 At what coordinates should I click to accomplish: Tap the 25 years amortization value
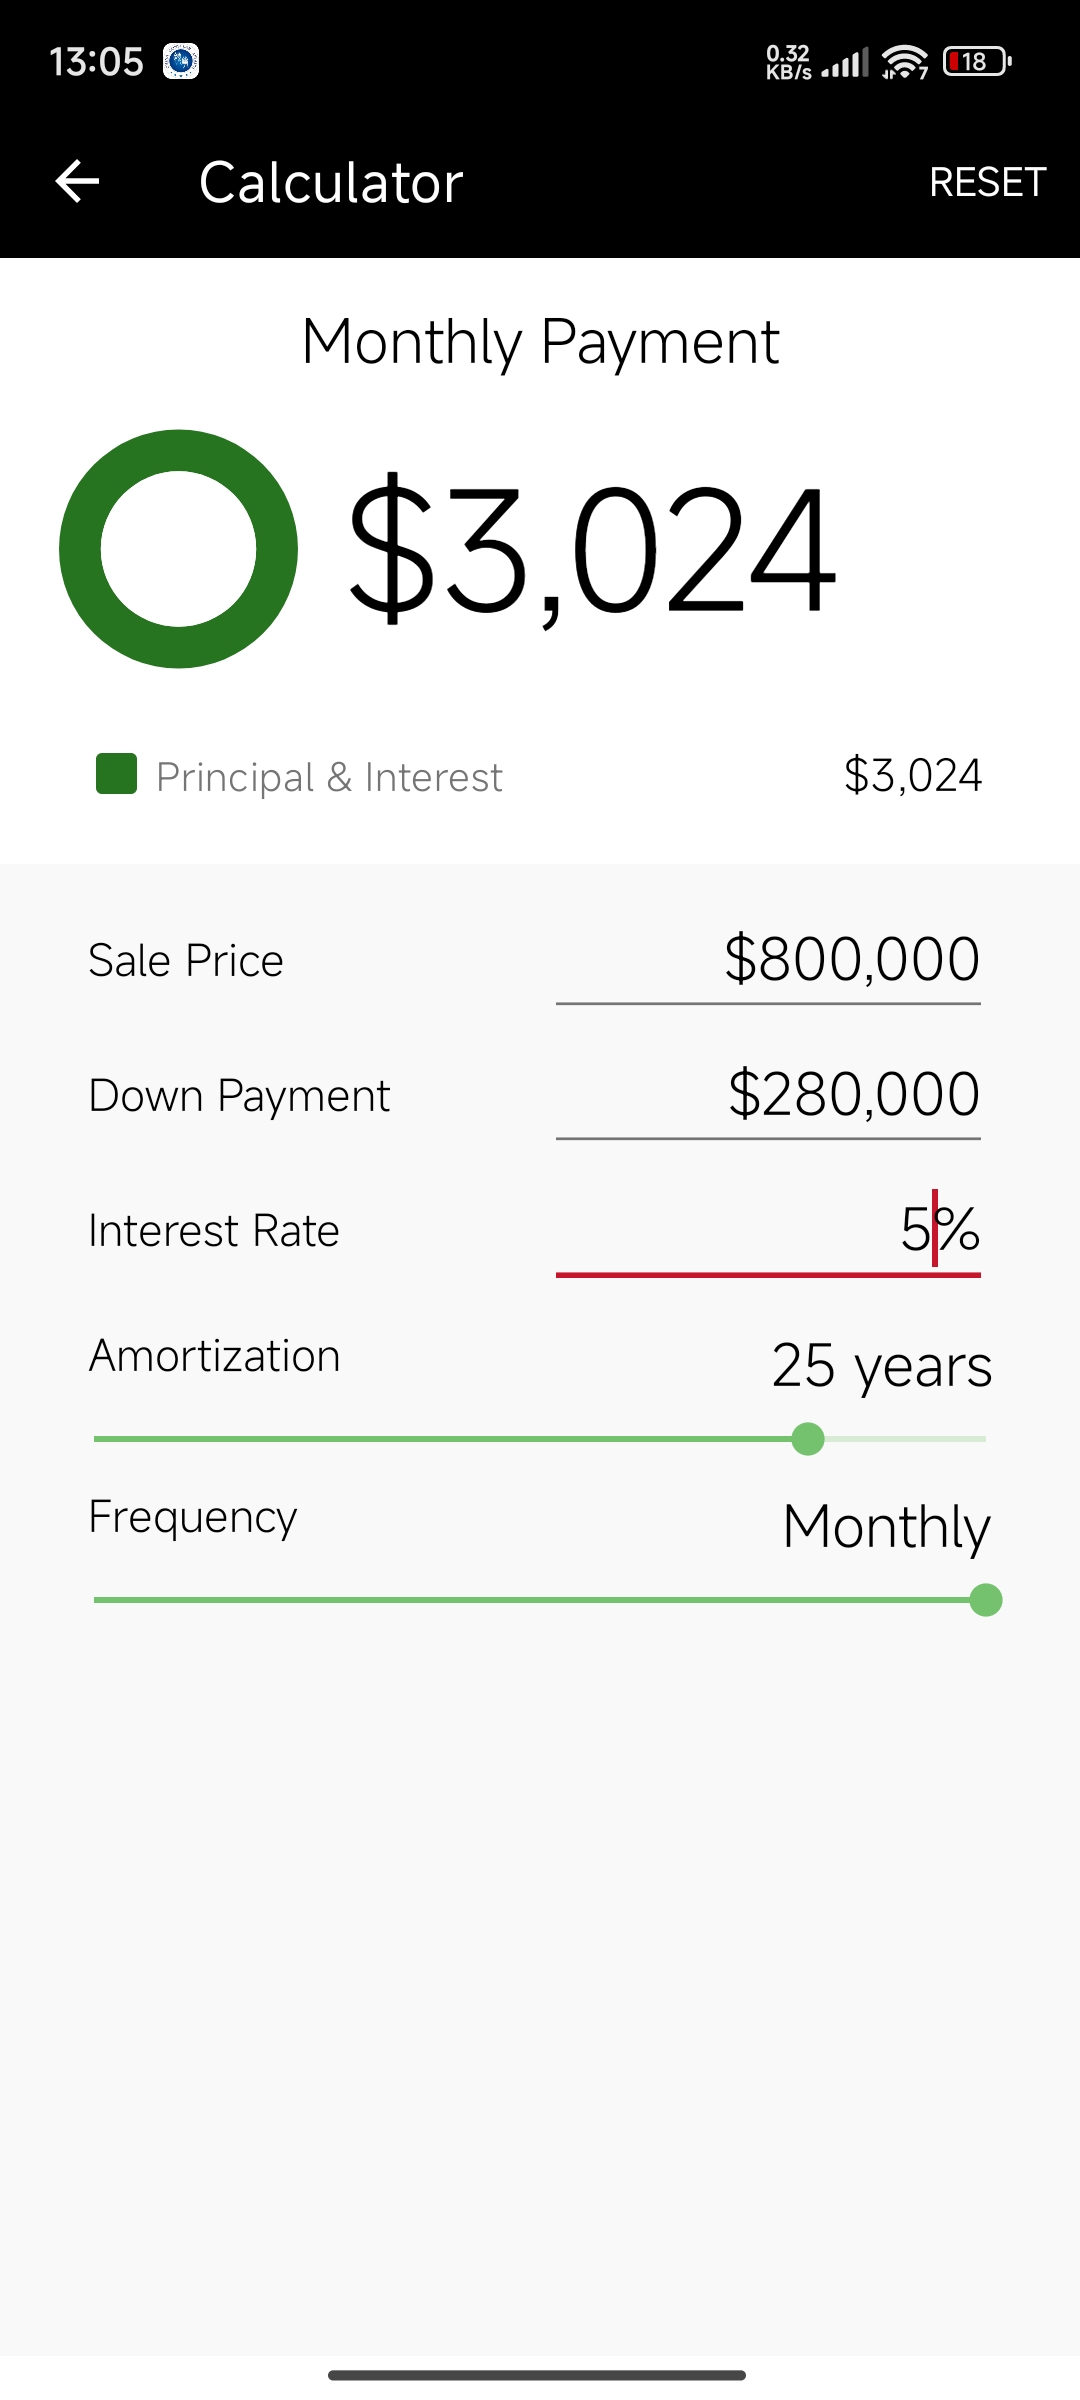(881, 1366)
